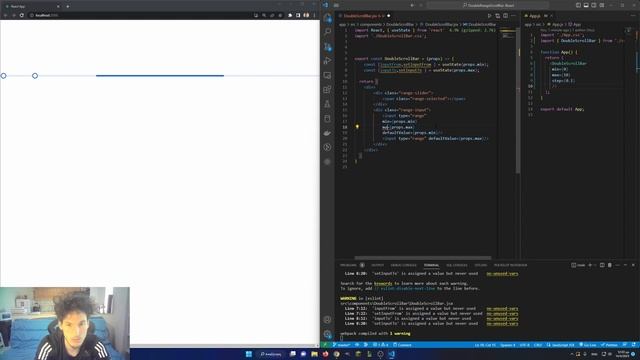Change language mode JavaScript JSX in status bar
This screenshot has height=360, width=640.
pyautogui.click(x=563, y=345)
